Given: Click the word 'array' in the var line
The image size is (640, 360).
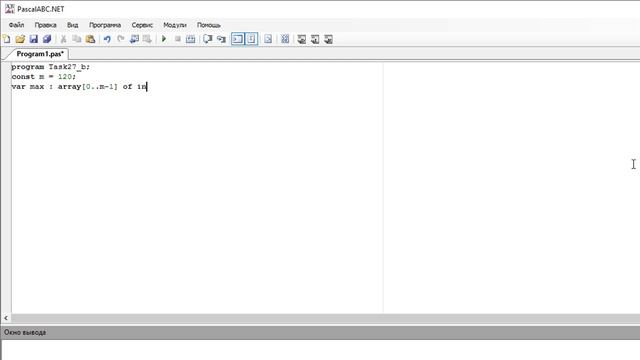Looking at the screenshot, I should tap(69, 87).
